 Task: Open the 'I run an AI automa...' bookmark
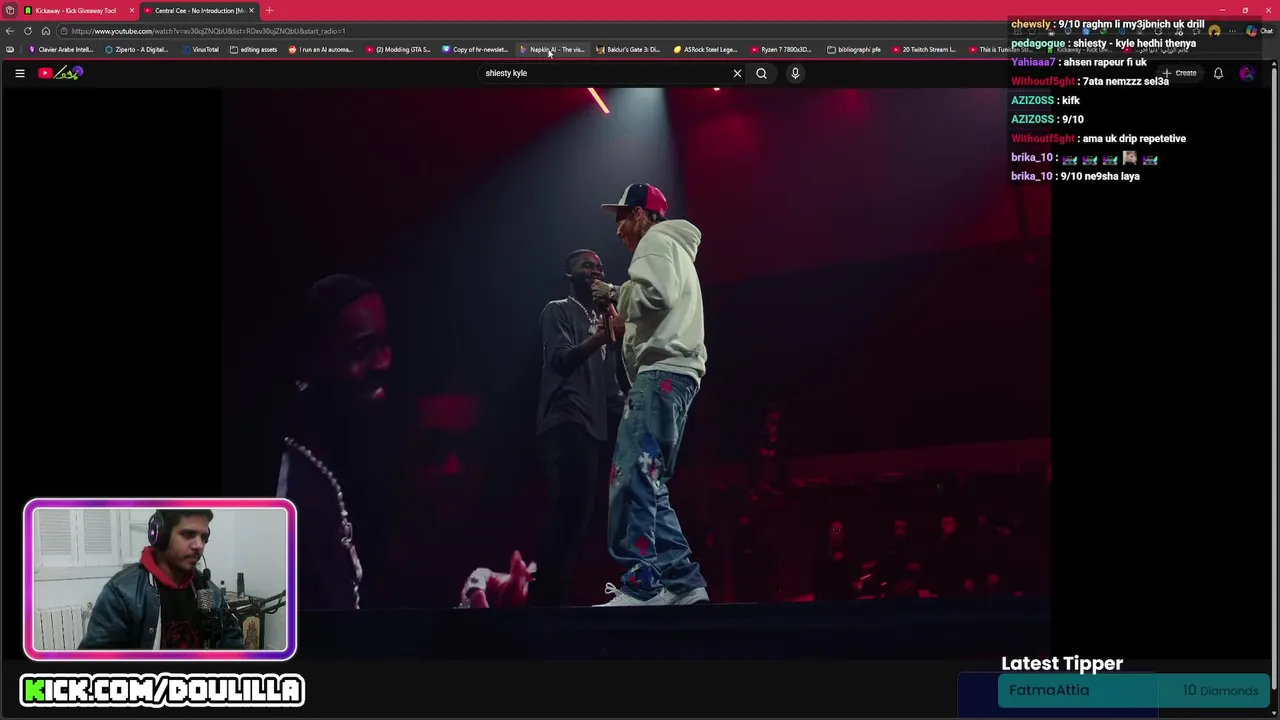click(x=321, y=49)
